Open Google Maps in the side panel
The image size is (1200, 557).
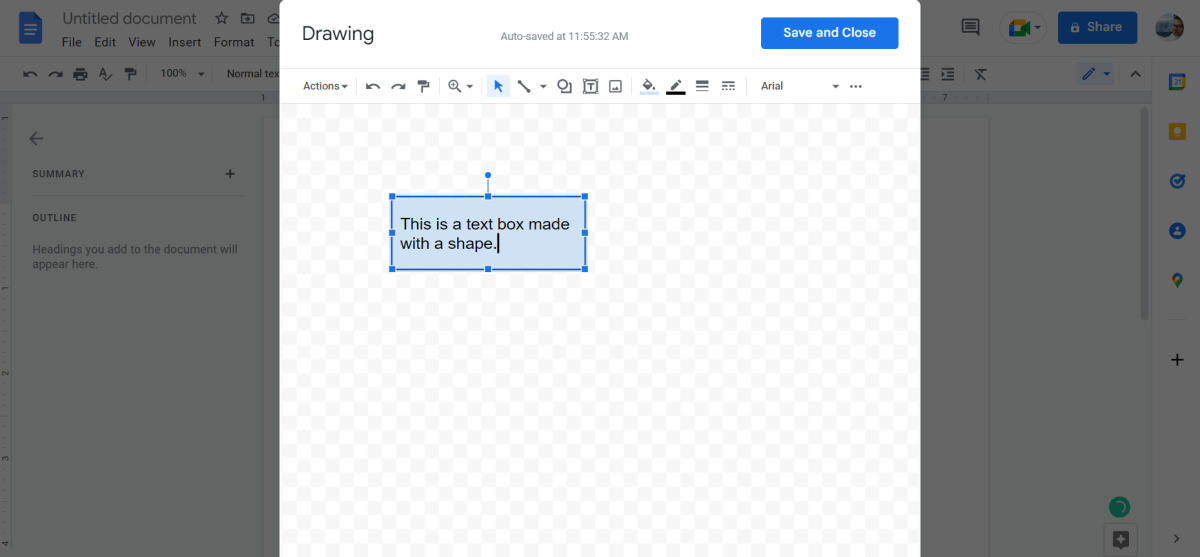click(1177, 280)
